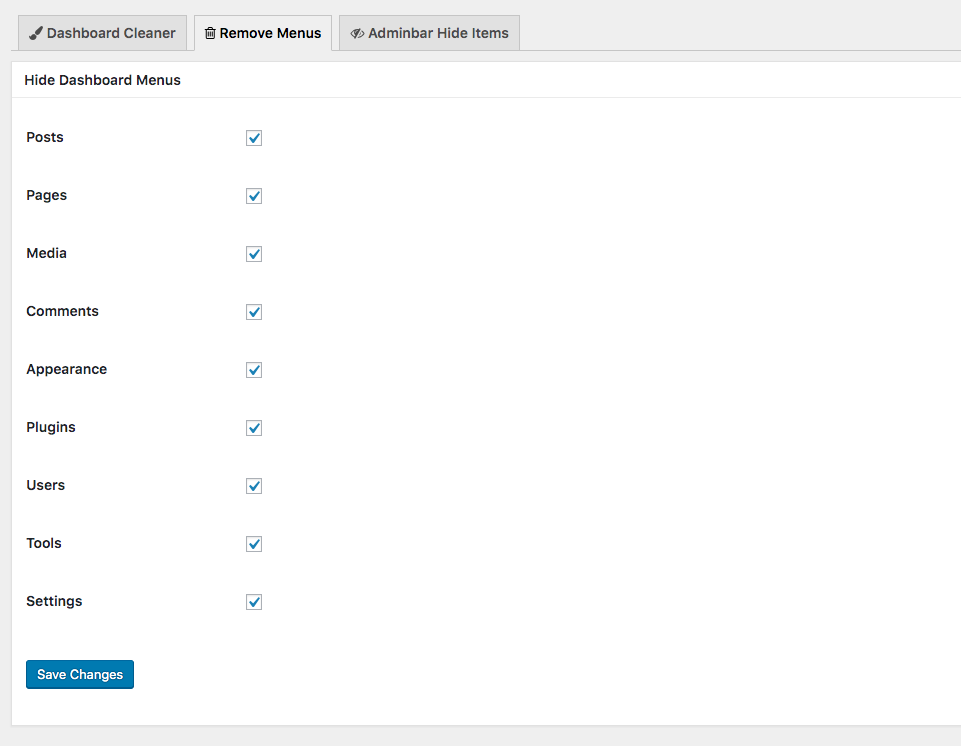Image resolution: width=961 pixels, height=746 pixels.
Task: Select the Remove Menus tab
Action: [x=263, y=33]
